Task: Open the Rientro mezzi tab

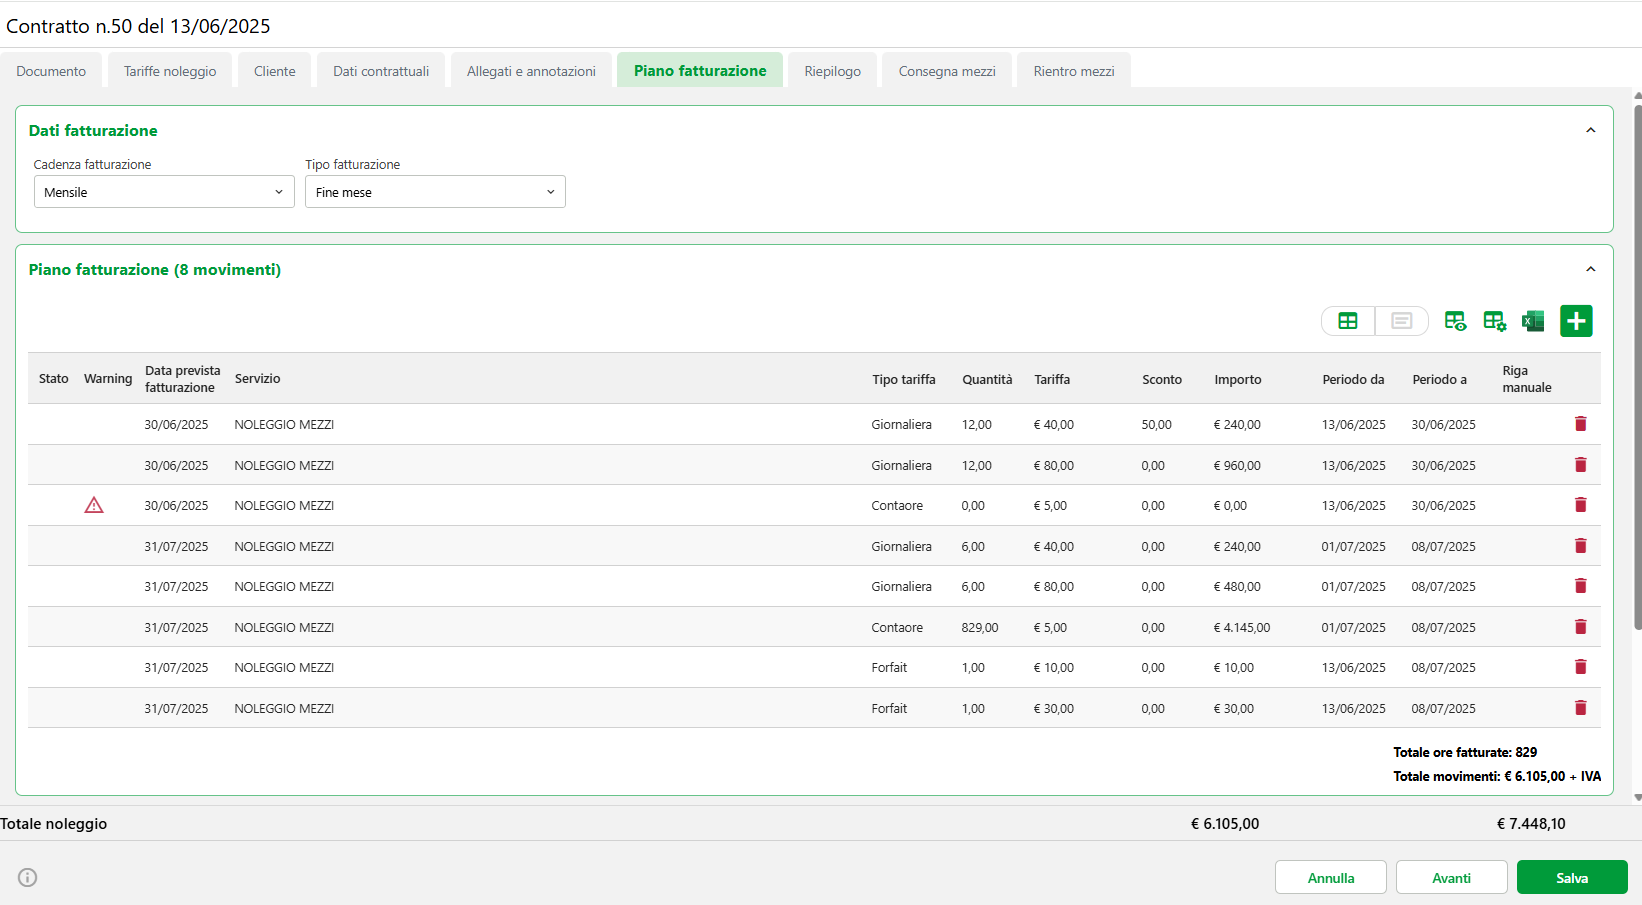Action: coord(1074,71)
